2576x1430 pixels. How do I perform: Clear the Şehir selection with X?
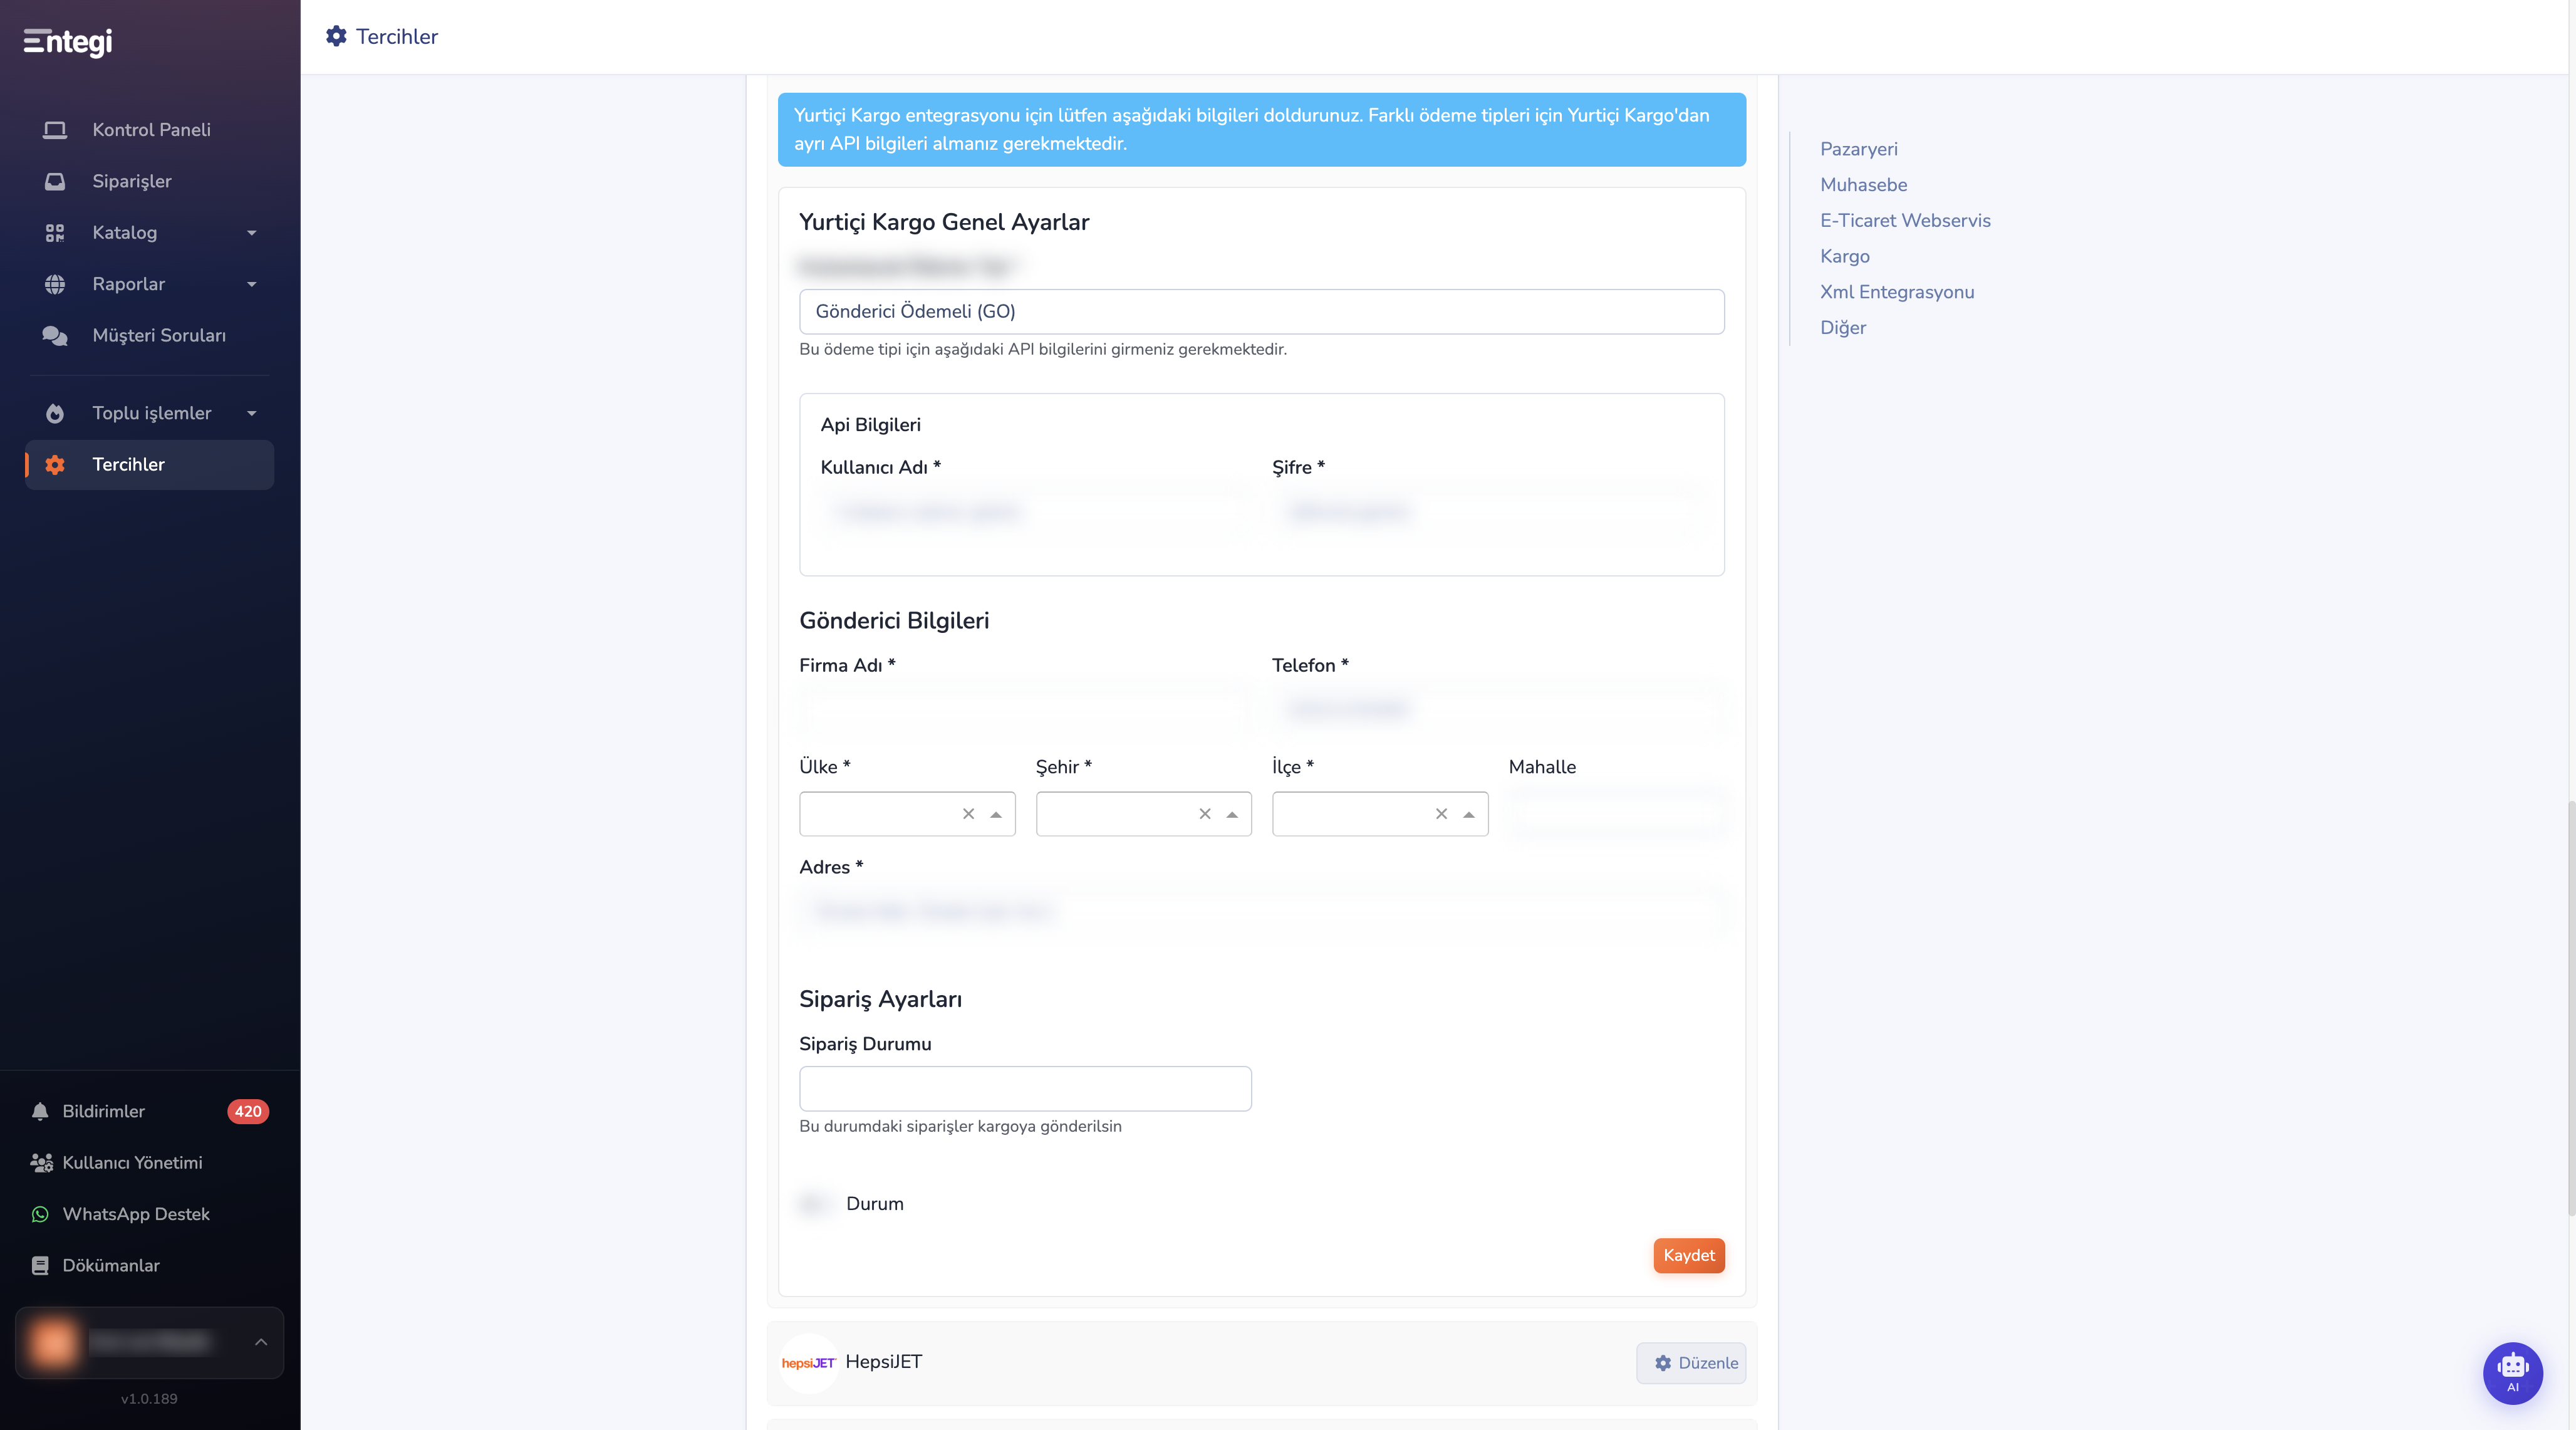coord(1205,814)
